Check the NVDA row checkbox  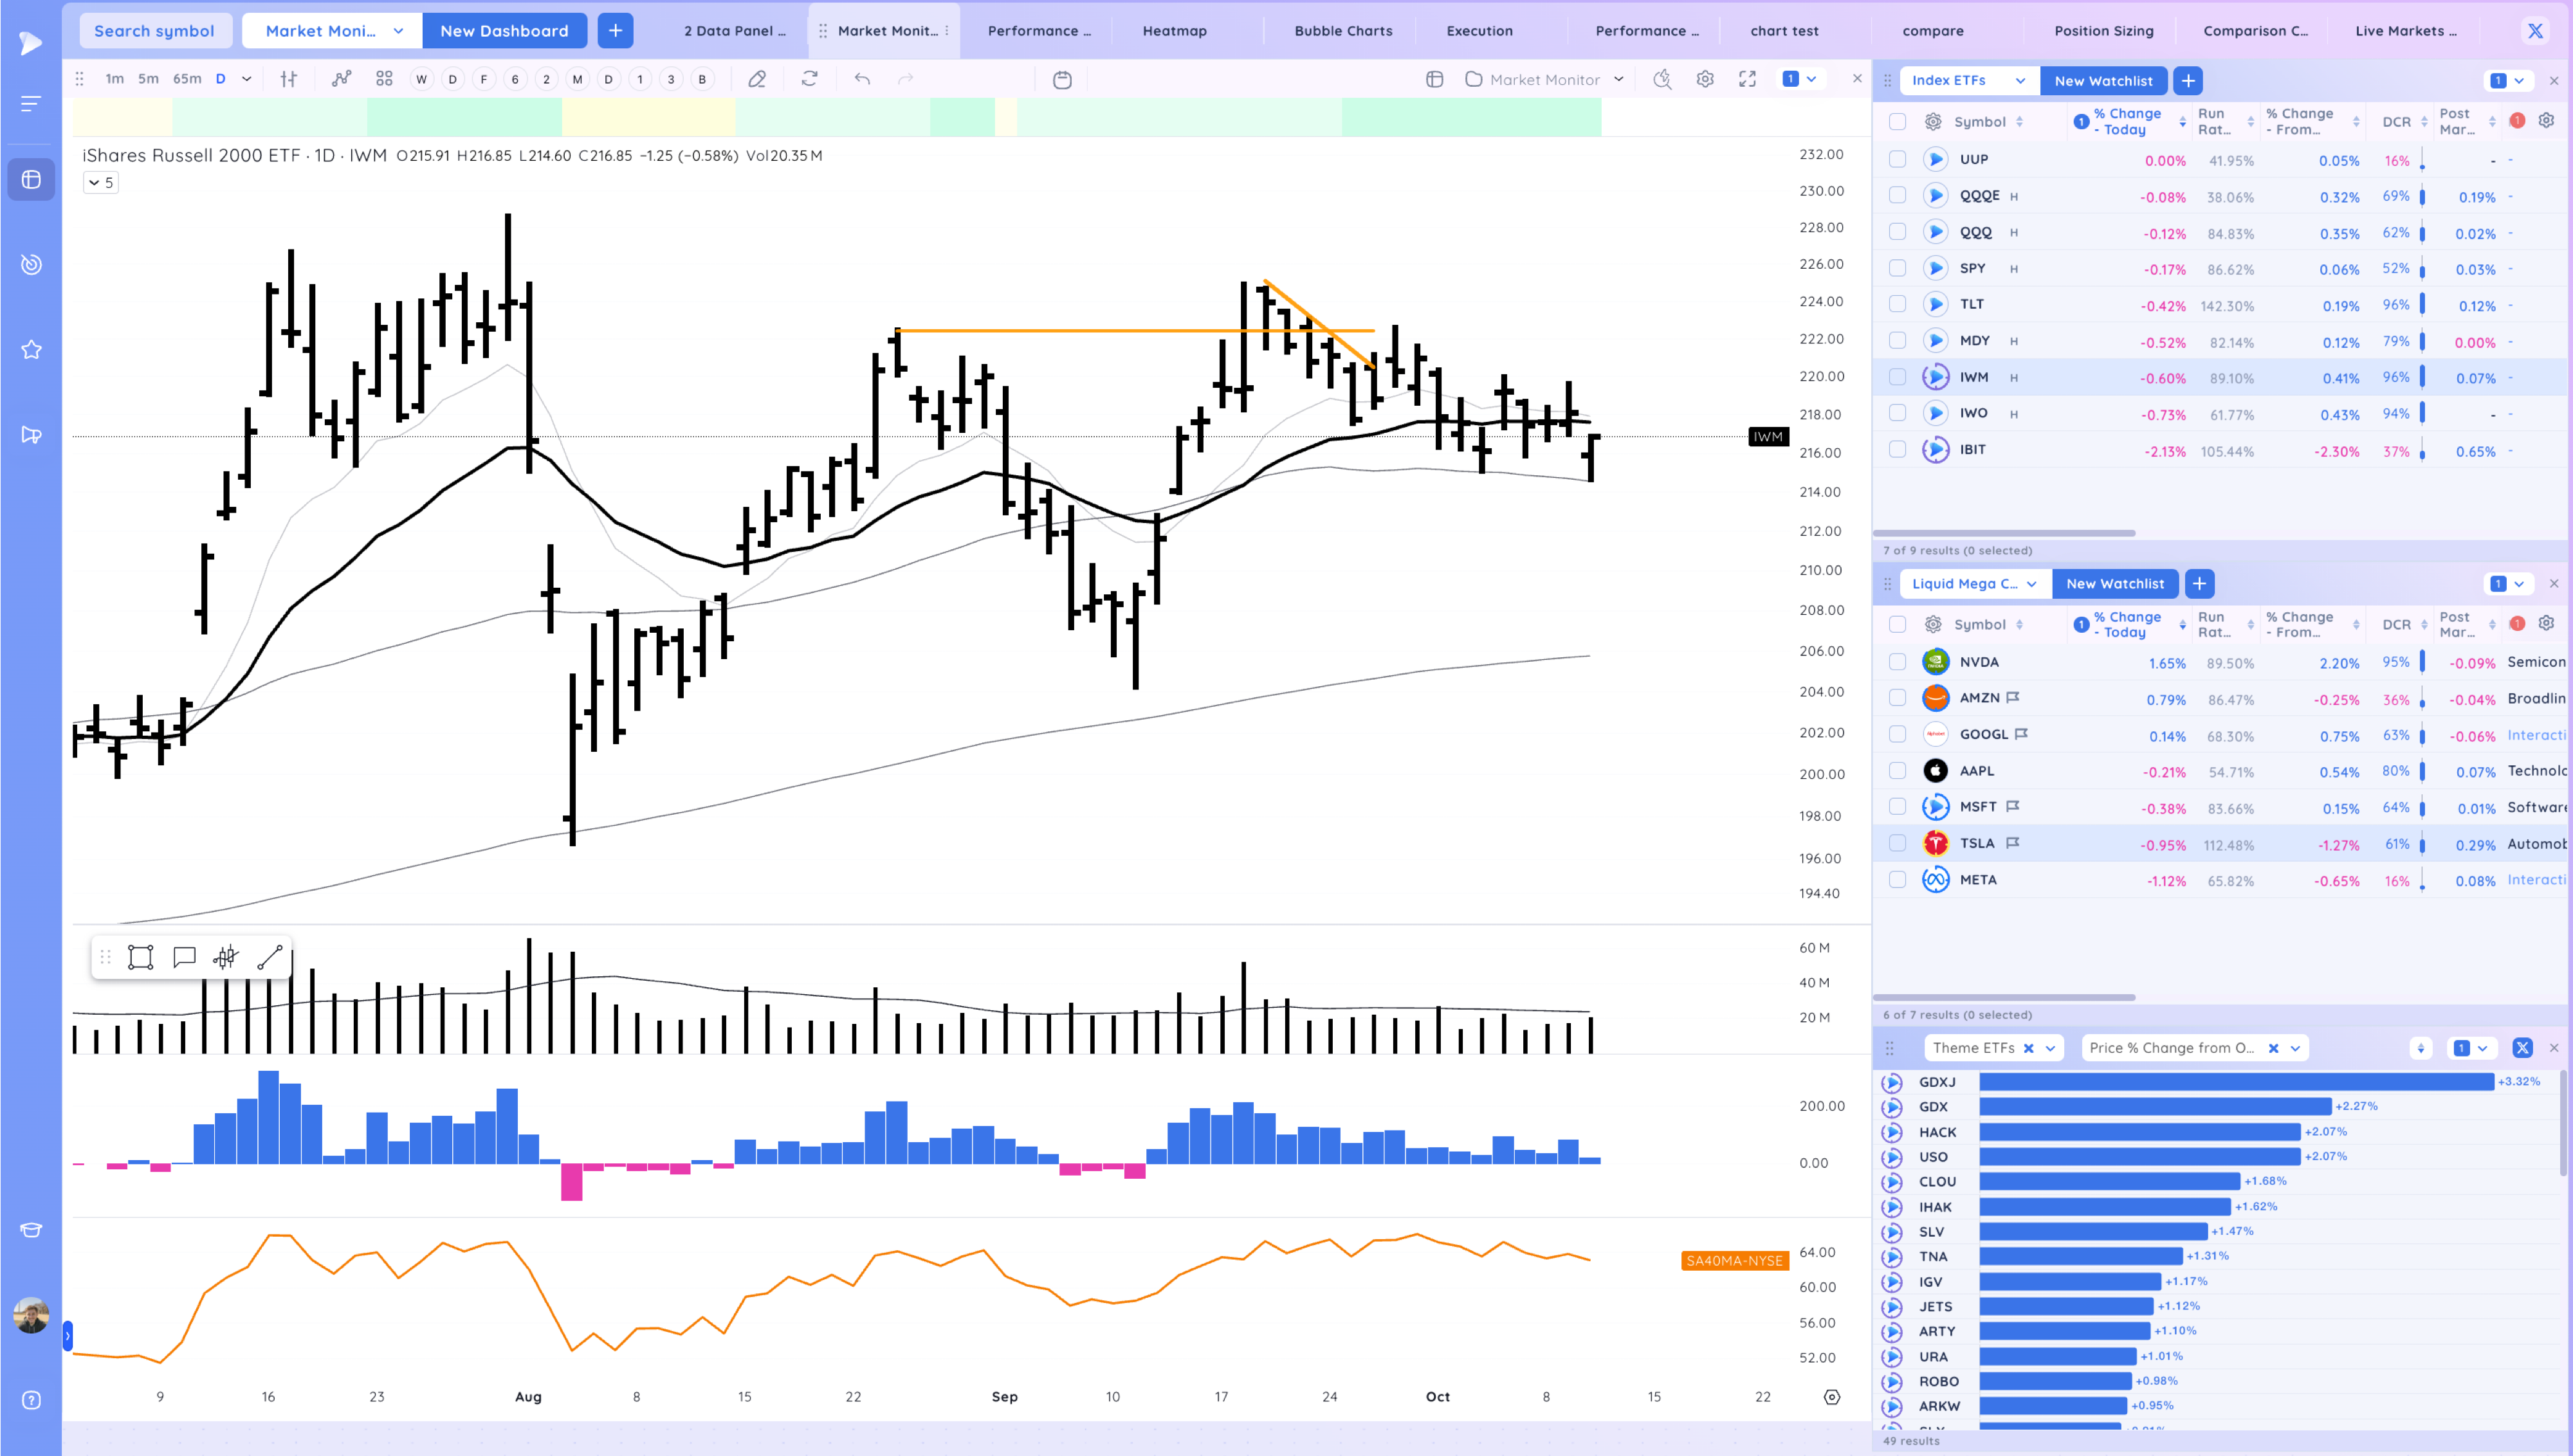pyautogui.click(x=1897, y=661)
